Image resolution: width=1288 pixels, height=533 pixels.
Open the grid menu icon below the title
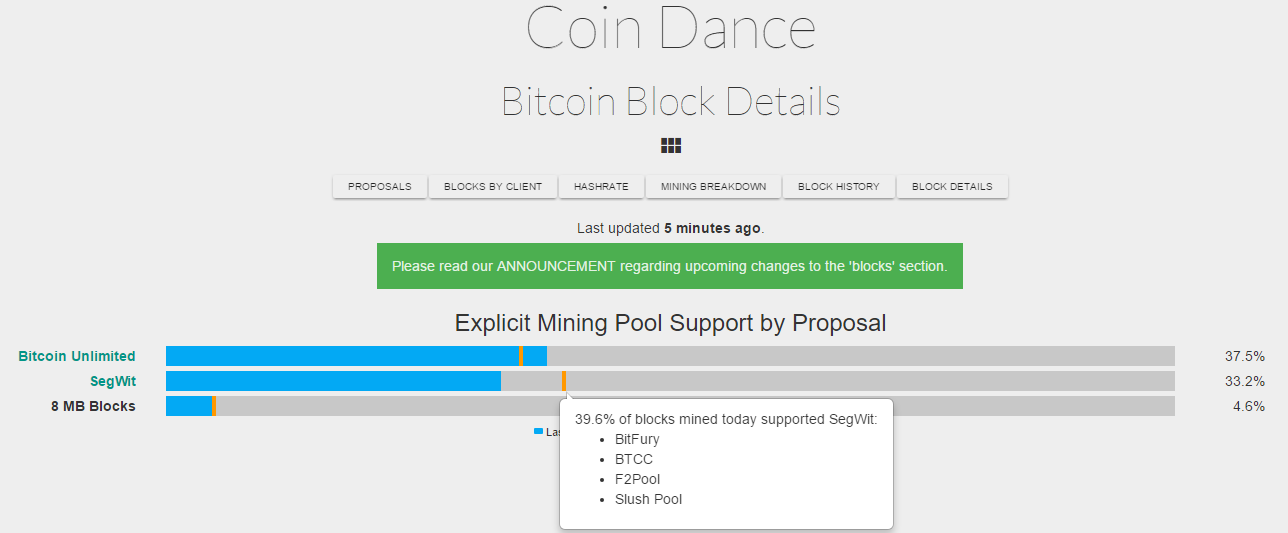pyautogui.click(x=671, y=146)
